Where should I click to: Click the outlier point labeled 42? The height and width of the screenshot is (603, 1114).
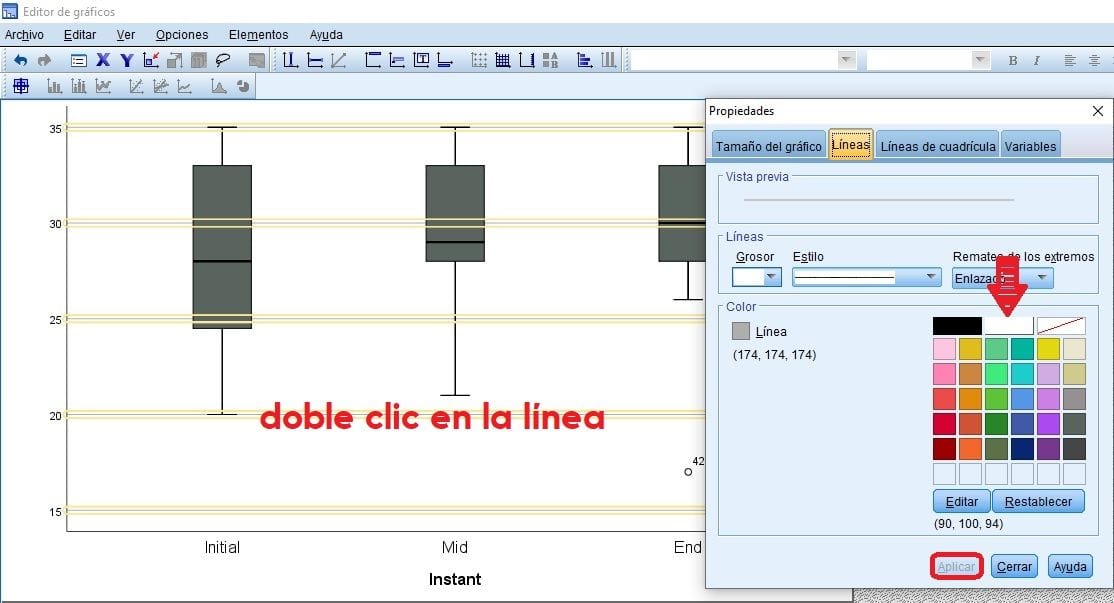click(x=688, y=471)
